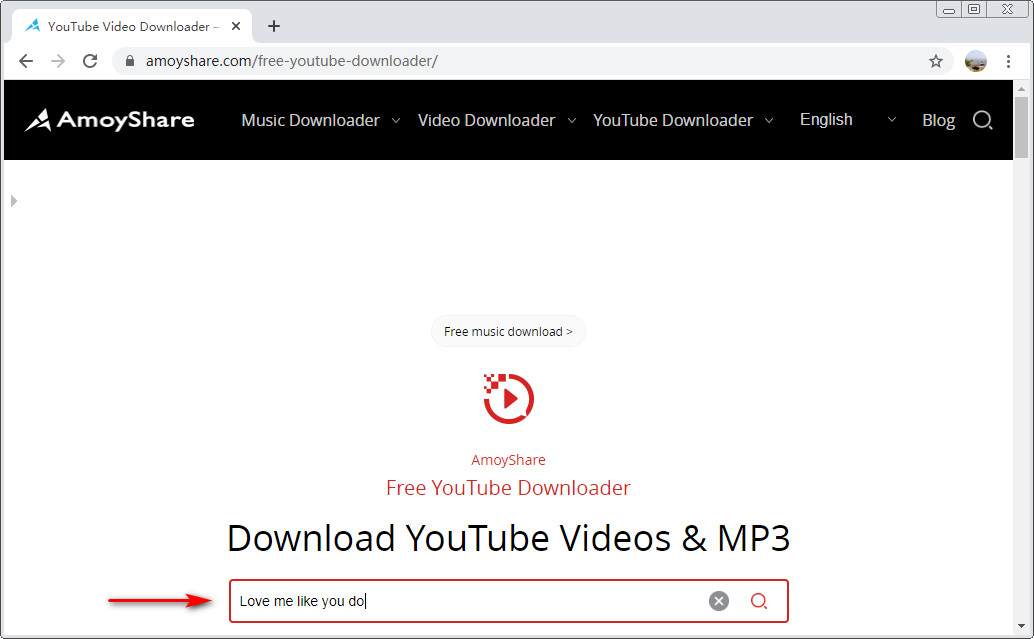Image resolution: width=1034 pixels, height=639 pixels.
Task: Click red search magnifier in input box
Action: coord(759,601)
